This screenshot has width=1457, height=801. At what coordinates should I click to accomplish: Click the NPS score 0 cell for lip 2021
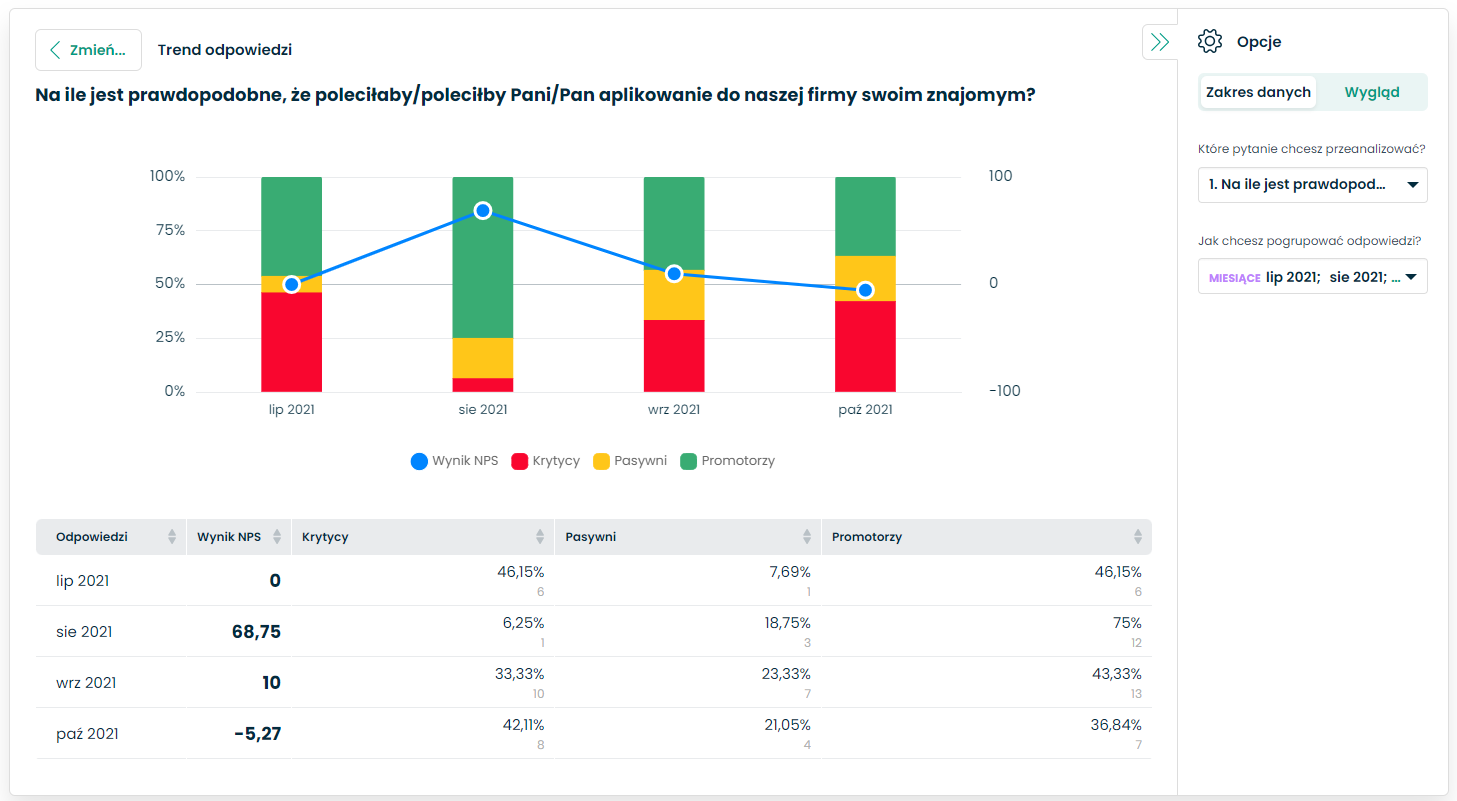pyautogui.click(x=275, y=581)
